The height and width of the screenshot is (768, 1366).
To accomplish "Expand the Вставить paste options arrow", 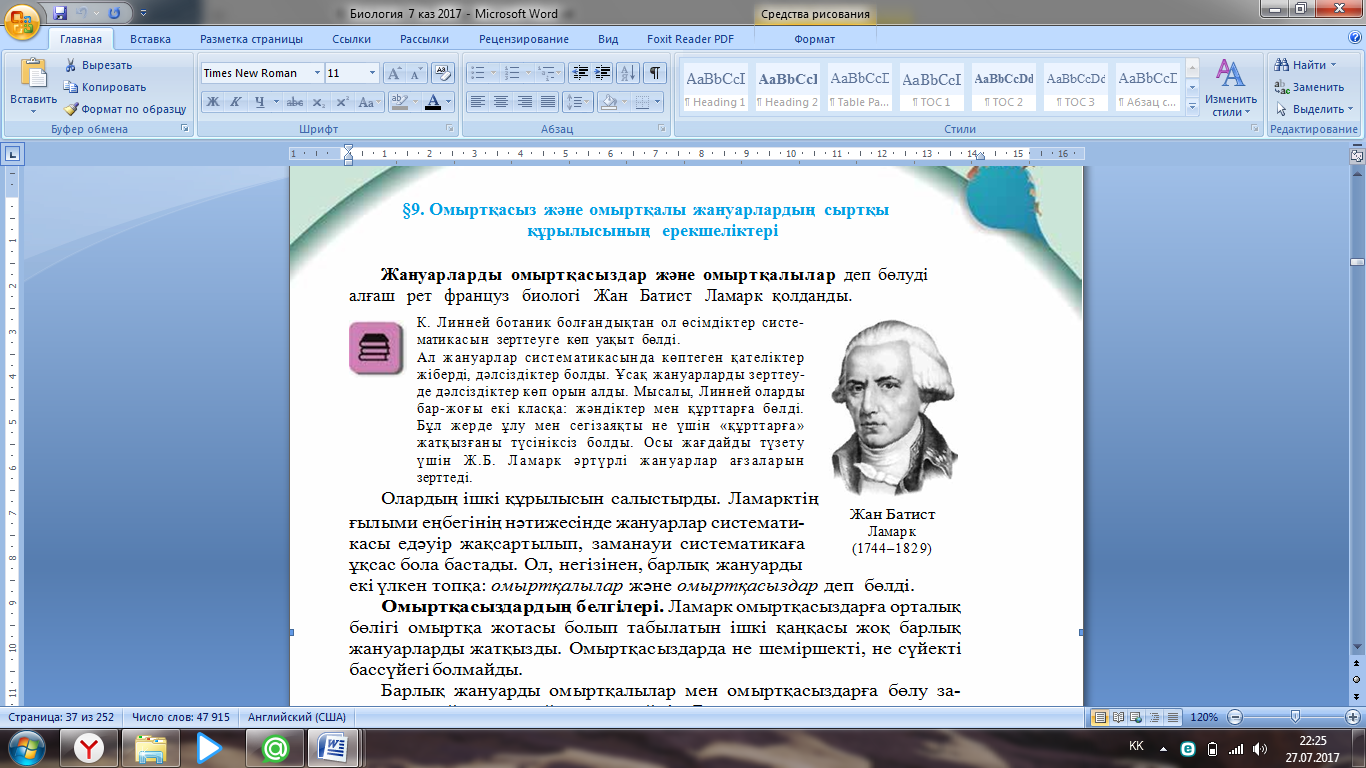I will [x=33, y=113].
